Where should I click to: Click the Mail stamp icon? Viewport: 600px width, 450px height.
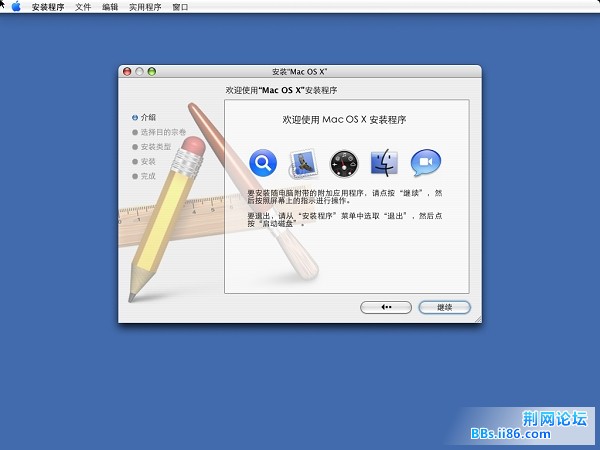click(x=303, y=164)
